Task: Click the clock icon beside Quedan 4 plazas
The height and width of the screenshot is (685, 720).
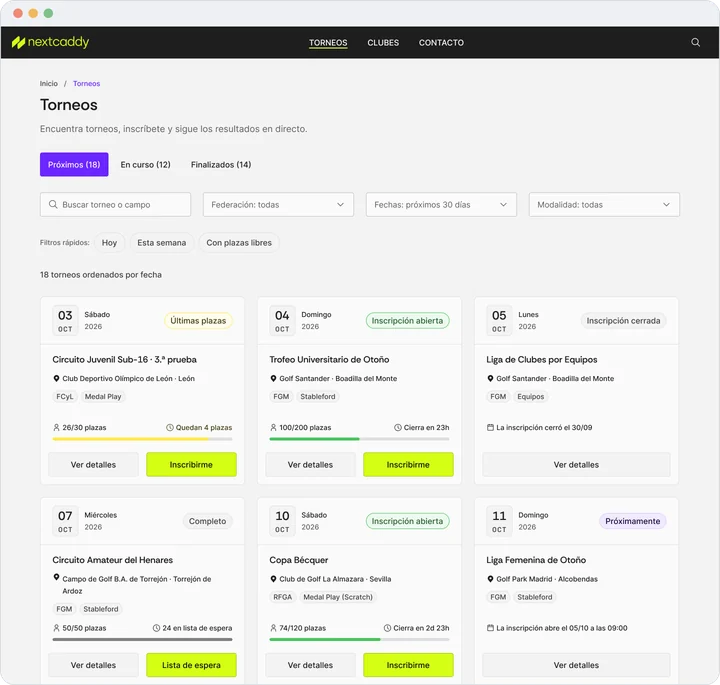Action: tap(170, 427)
